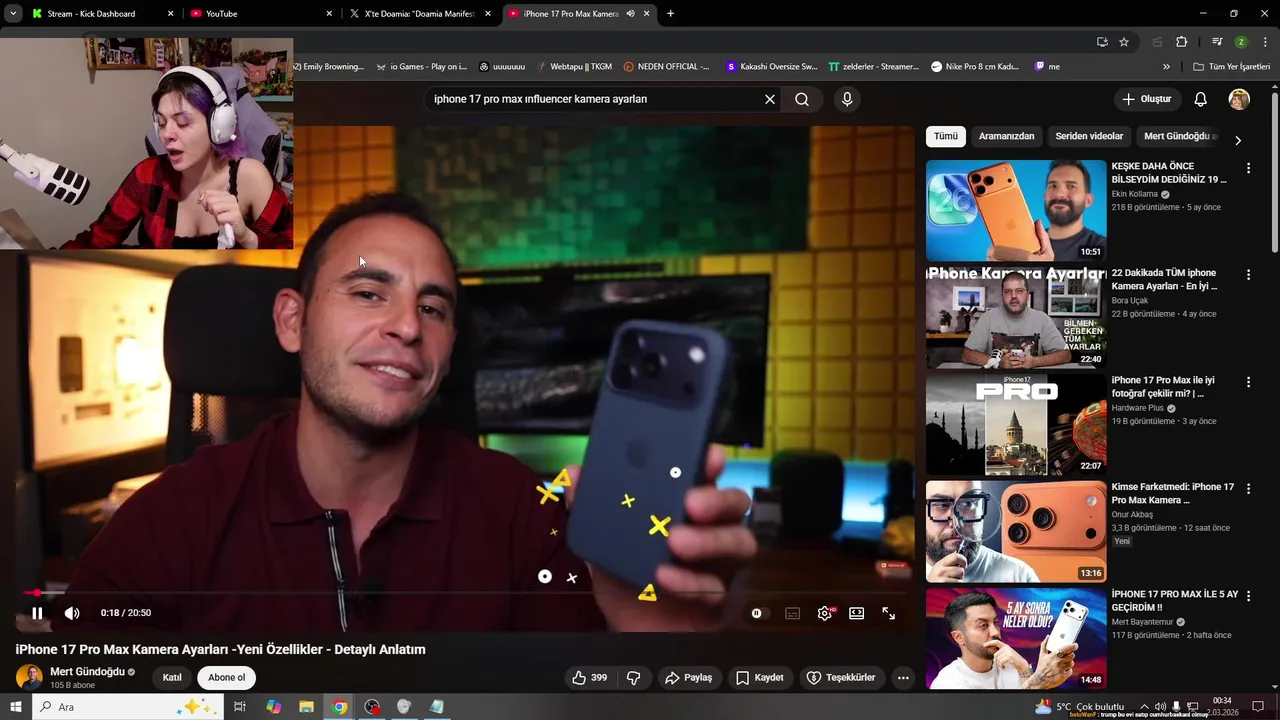Open the Onur Akbaş 13:16 video thumbnail
The height and width of the screenshot is (720, 1280).
(1016, 531)
